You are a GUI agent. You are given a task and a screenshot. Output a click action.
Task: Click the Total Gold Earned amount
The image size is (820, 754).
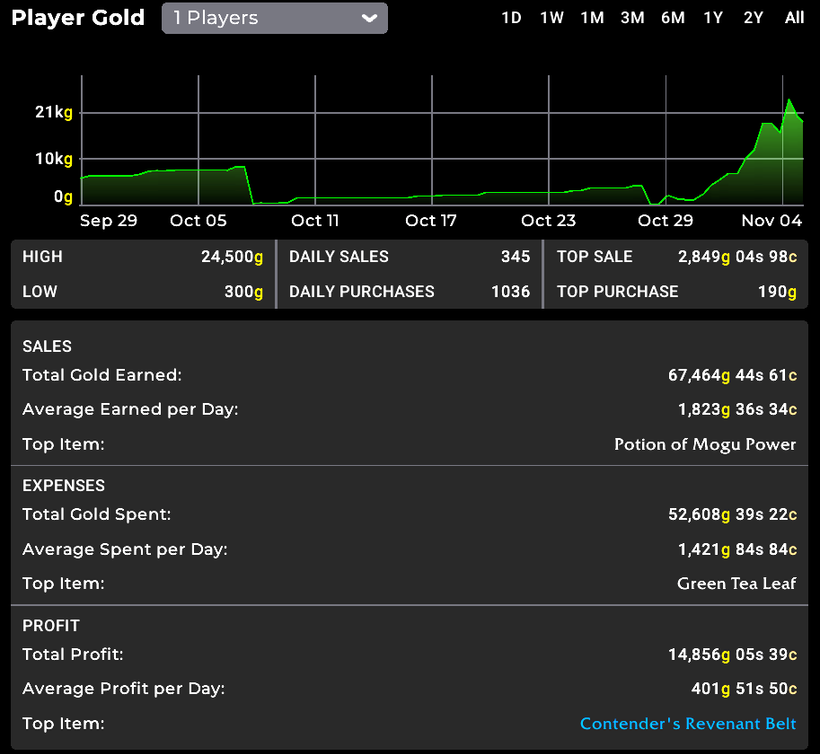(732, 375)
